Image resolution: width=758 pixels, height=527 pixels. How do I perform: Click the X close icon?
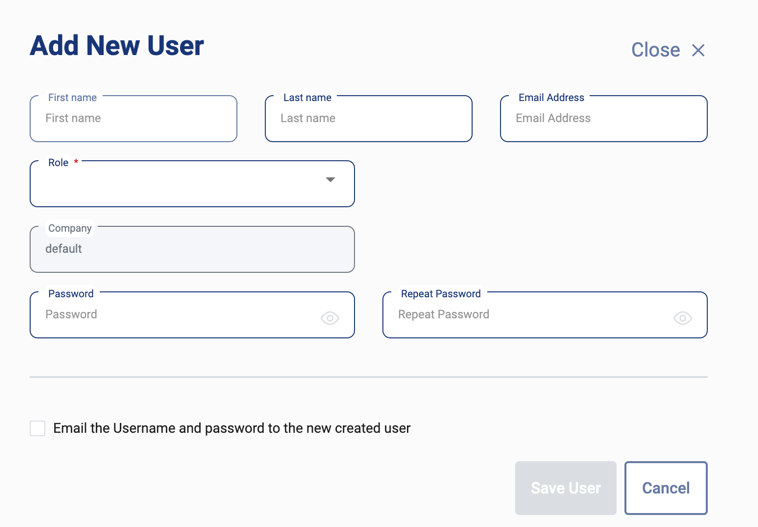[x=698, y=50]
